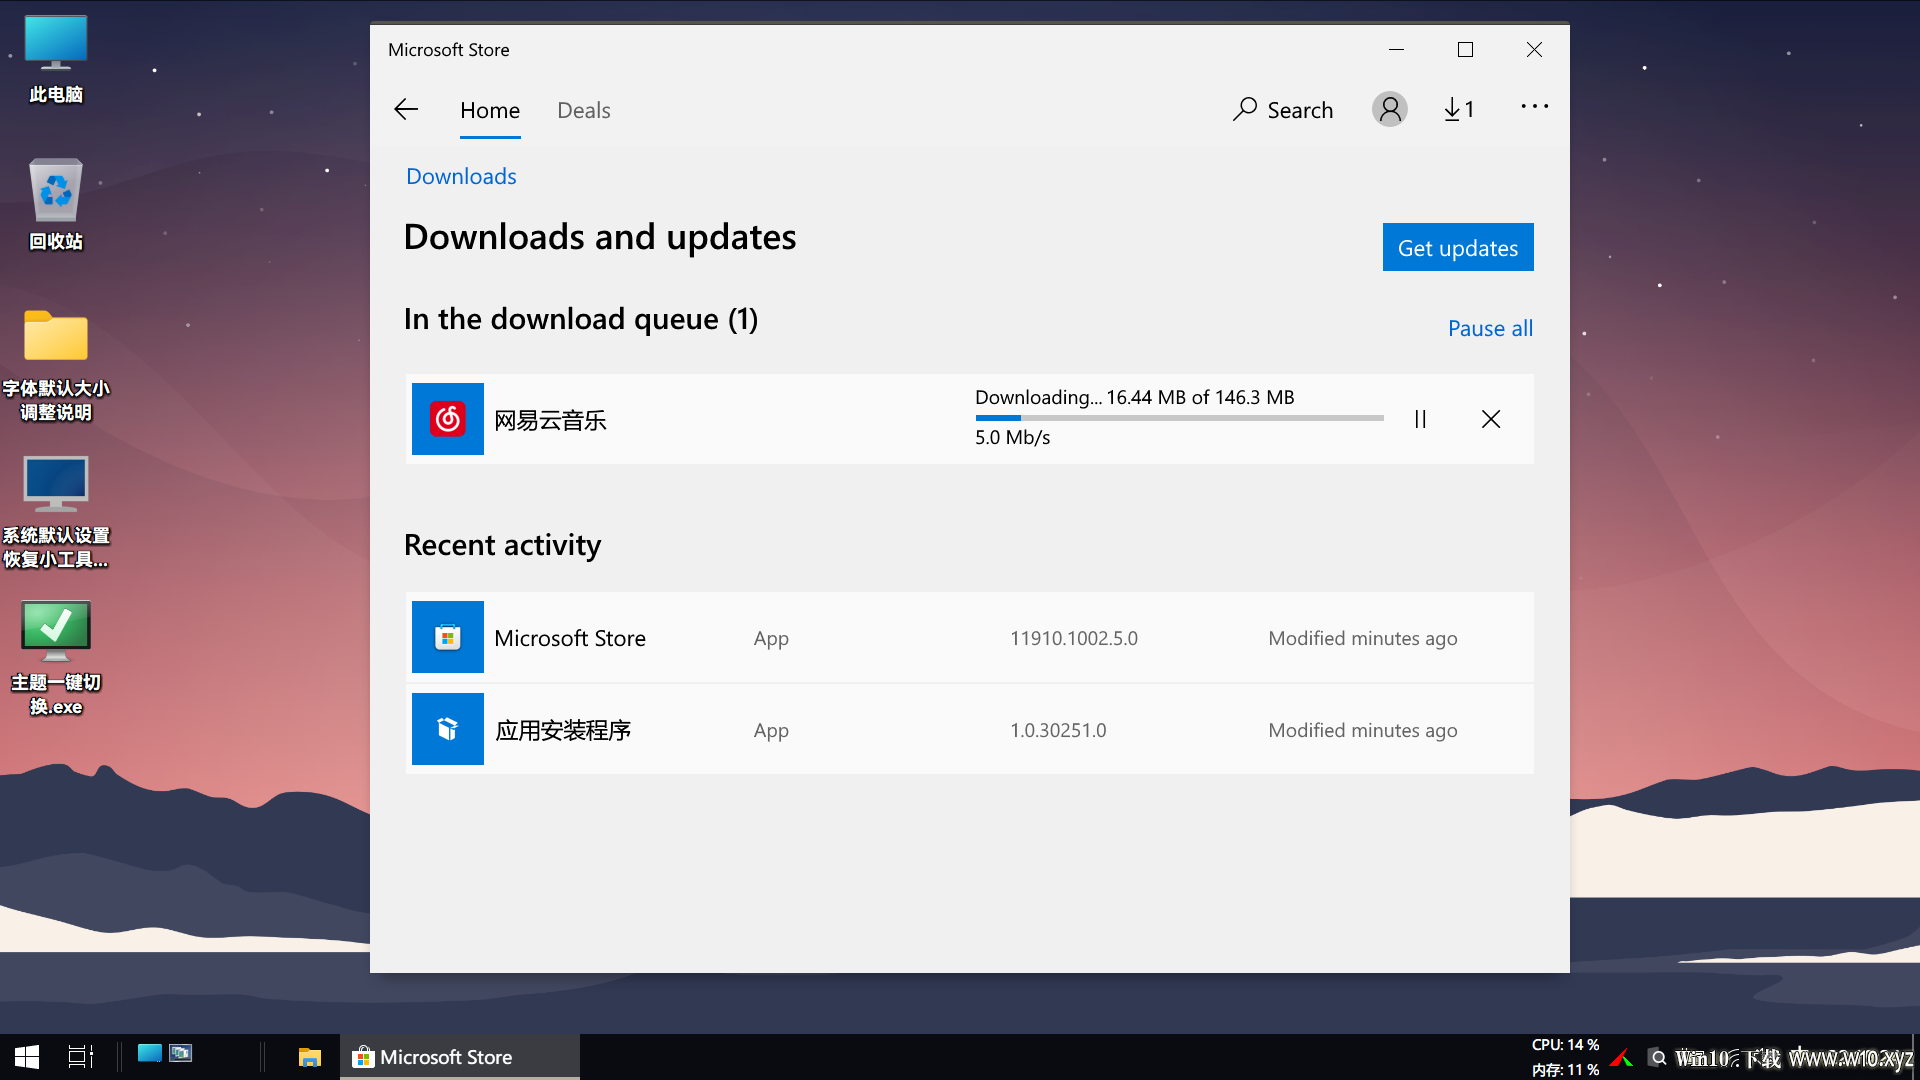The image size is (1920, 1080).
Task: Click the Microsoft Store app icon tile
Action: [x=448, y=637]
